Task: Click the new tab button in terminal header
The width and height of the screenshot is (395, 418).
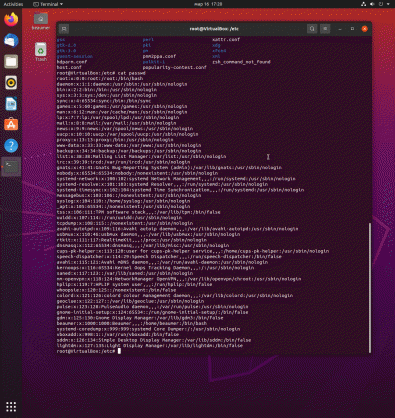Action: pyautogui.click(x=64, y=29)
